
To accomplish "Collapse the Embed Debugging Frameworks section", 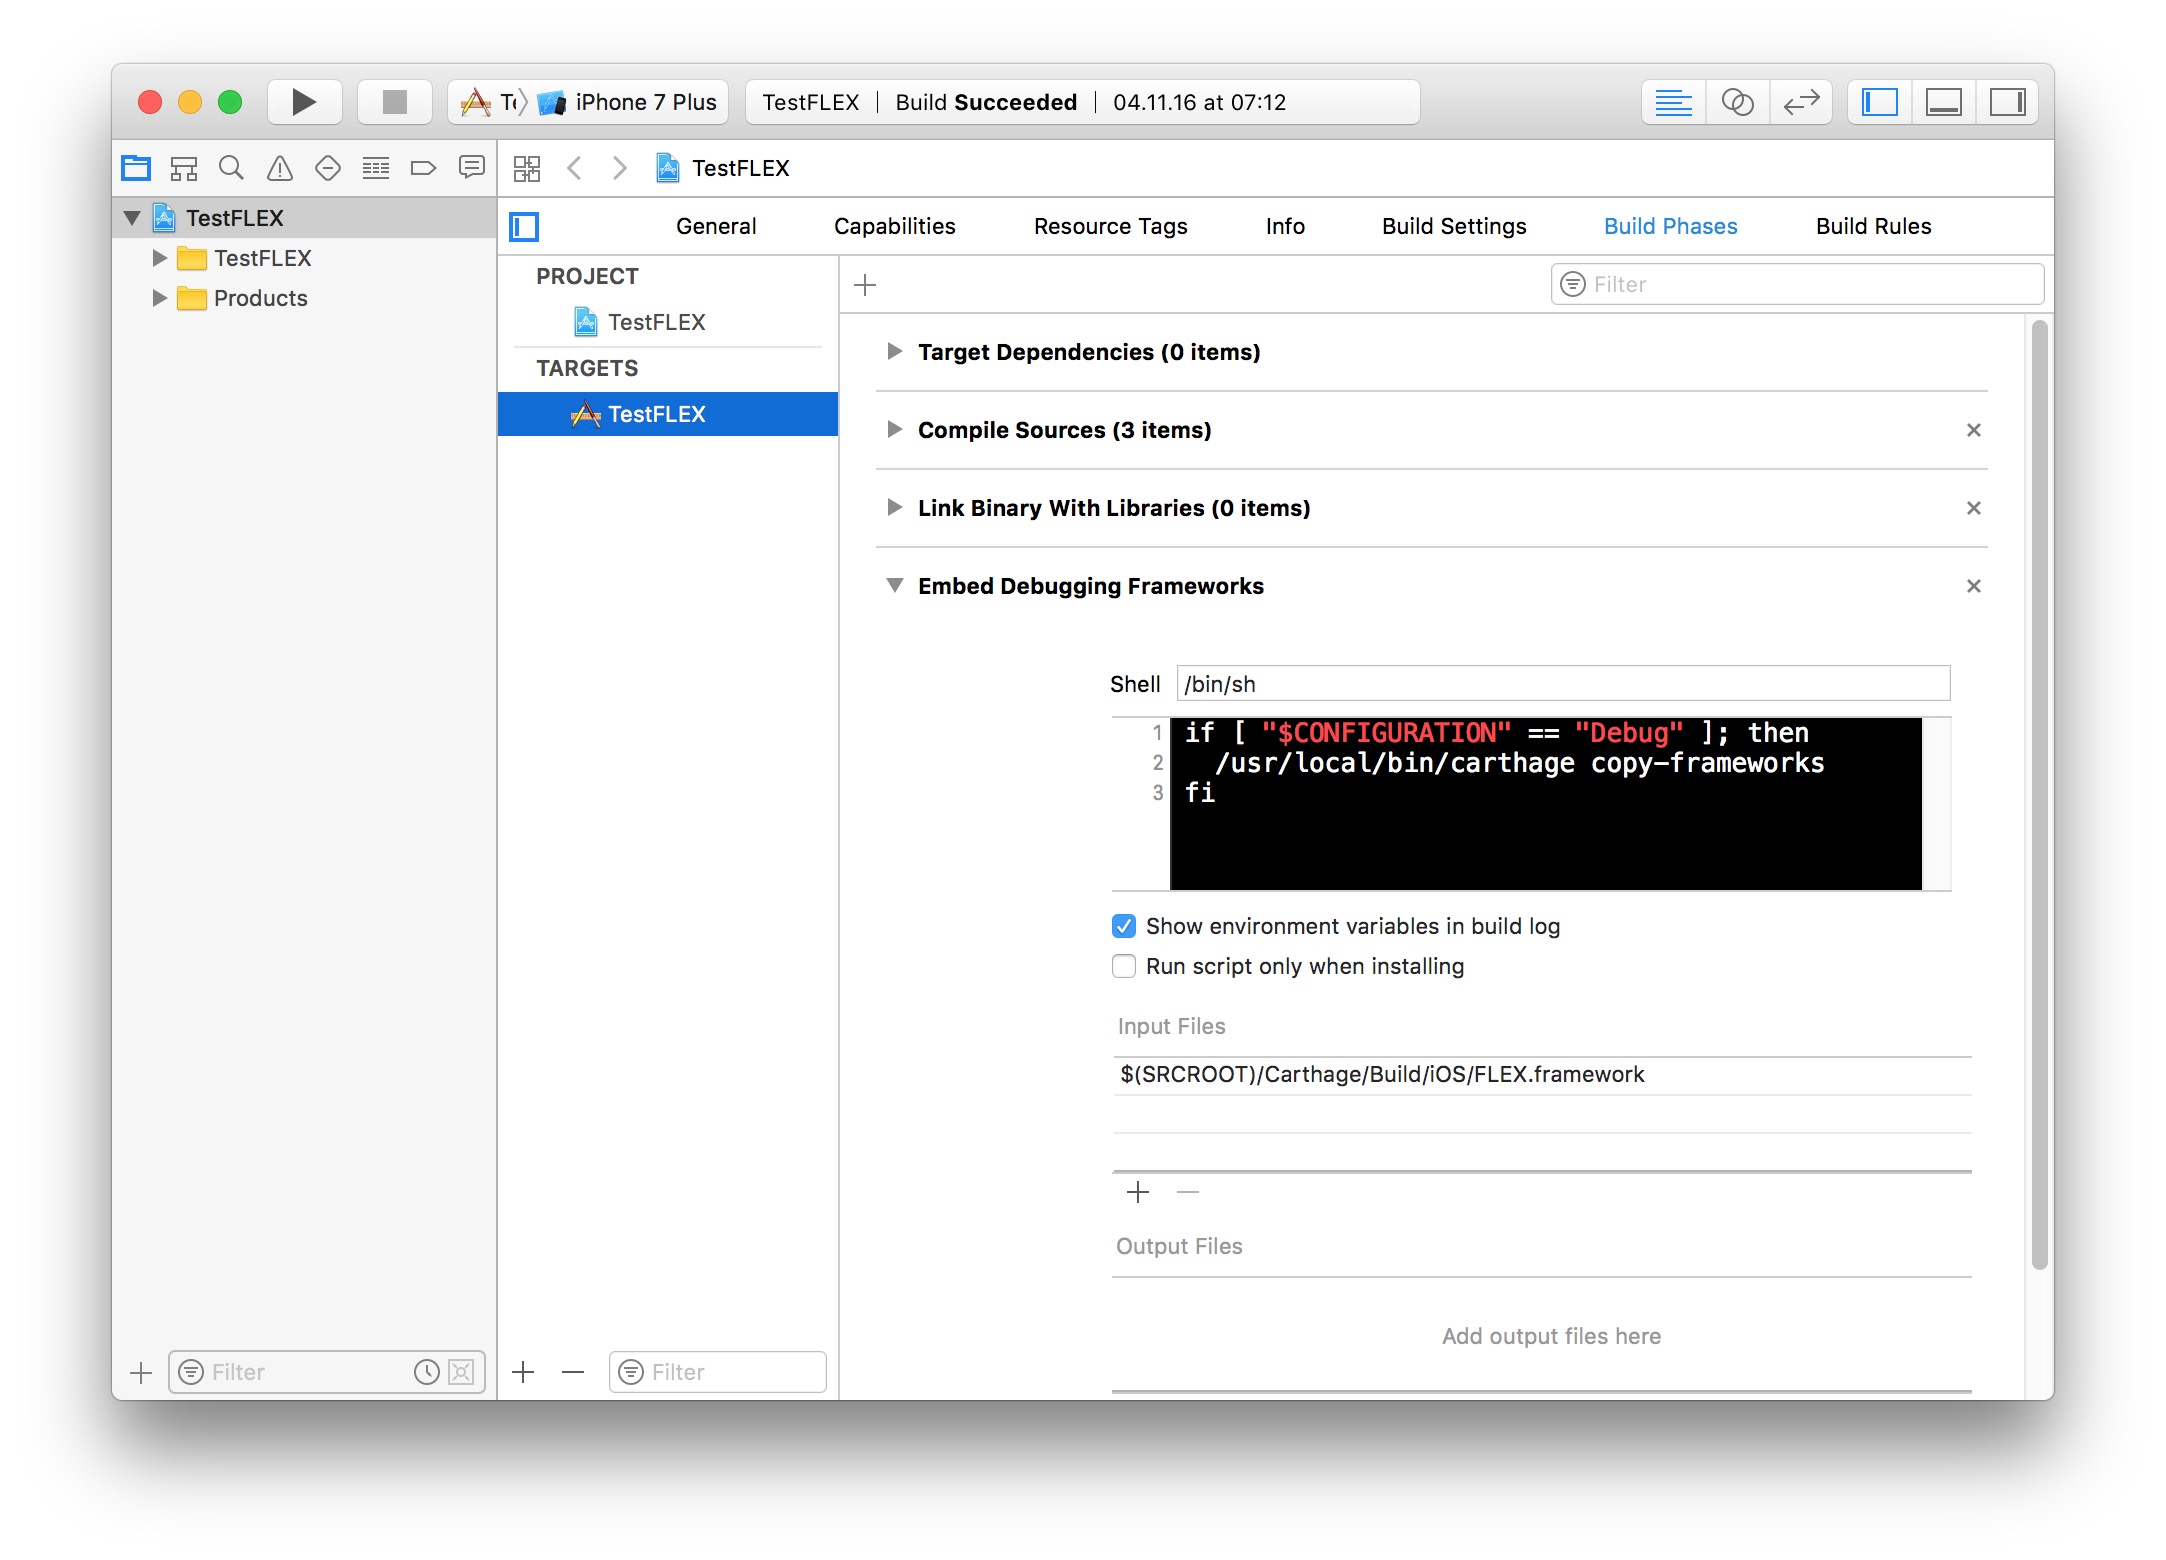I will 894,586.
